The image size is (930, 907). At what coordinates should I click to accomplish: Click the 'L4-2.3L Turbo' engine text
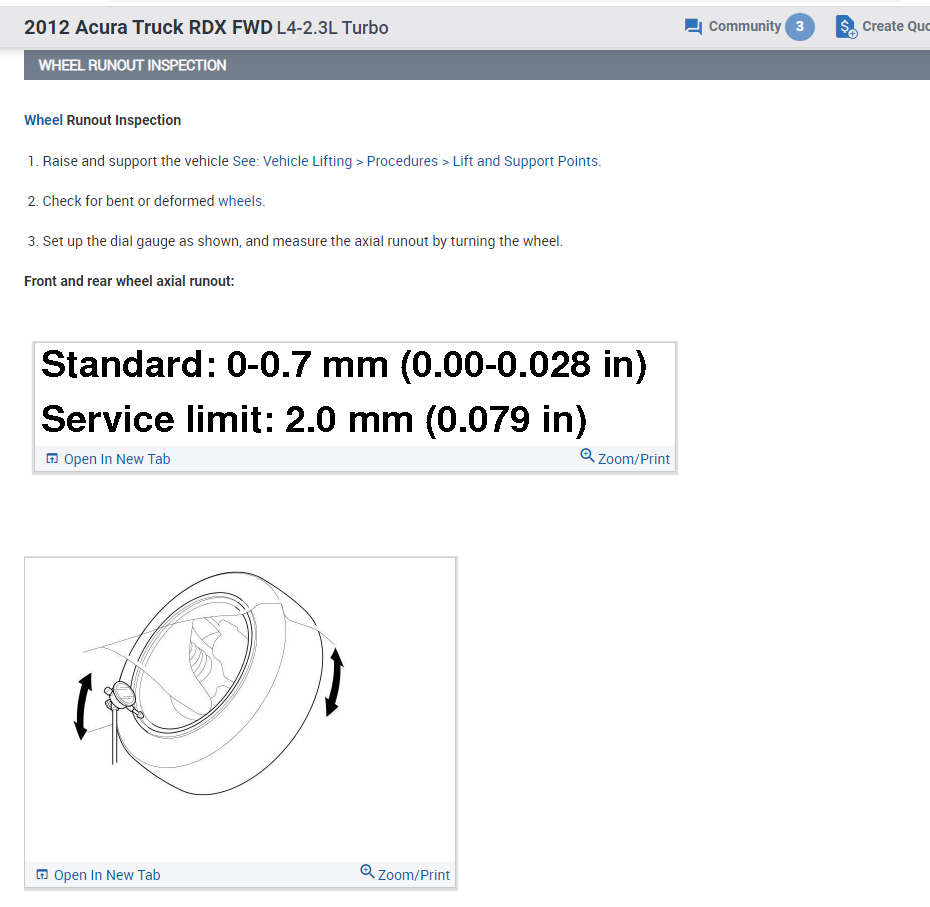coord(333,28)
